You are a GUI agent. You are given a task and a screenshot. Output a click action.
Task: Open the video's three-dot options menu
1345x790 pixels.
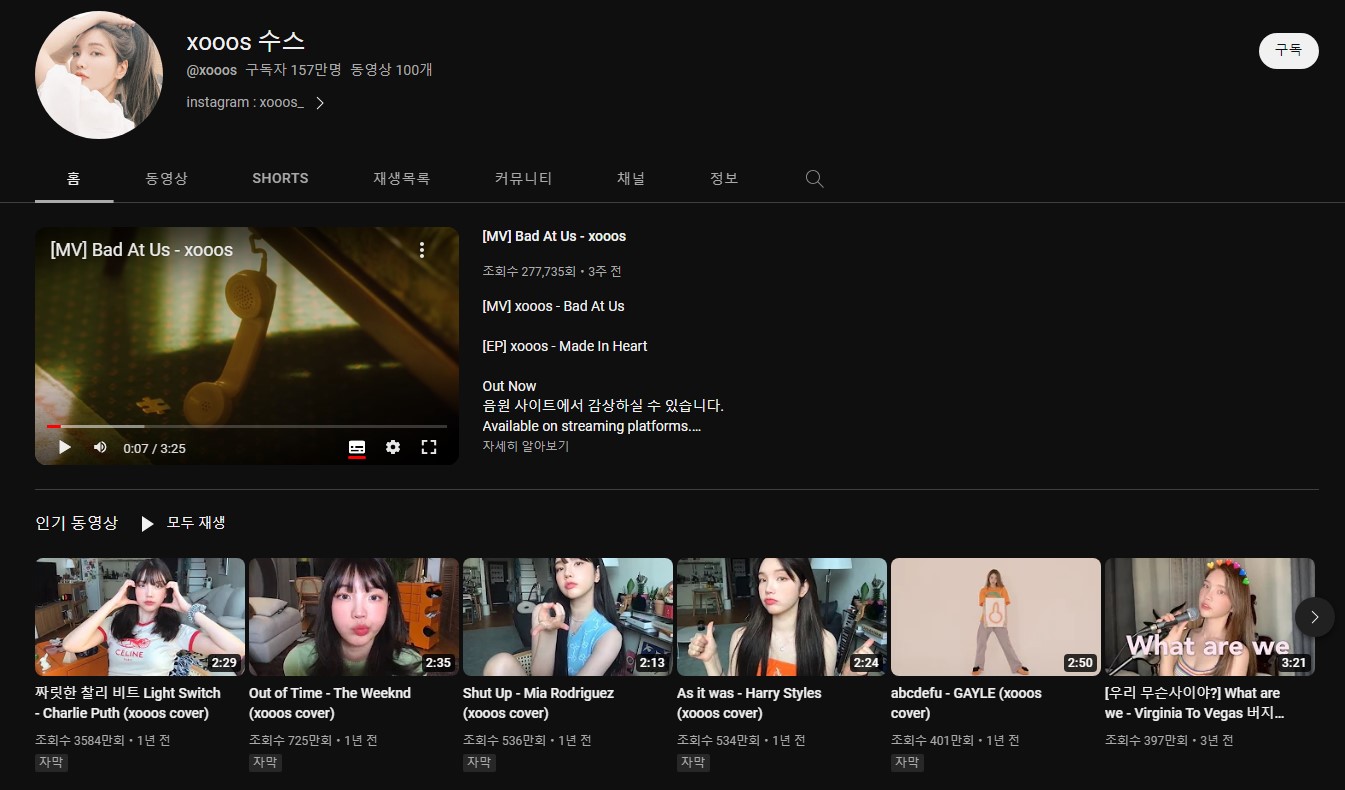tap(421, 250)
